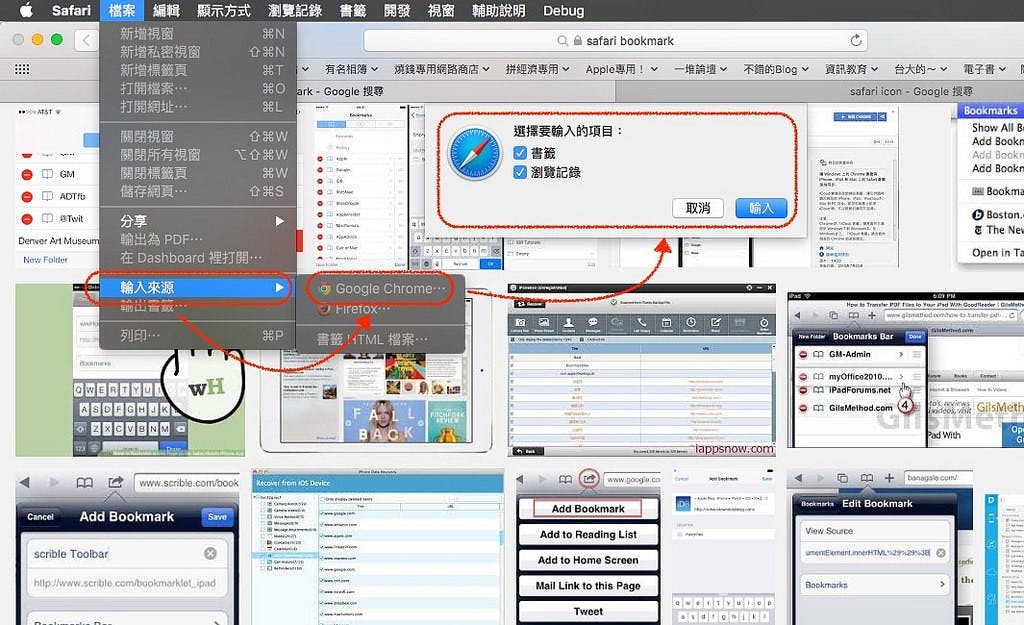Expand the Apple專用！ favorites folder

click(x=621, y=69)
